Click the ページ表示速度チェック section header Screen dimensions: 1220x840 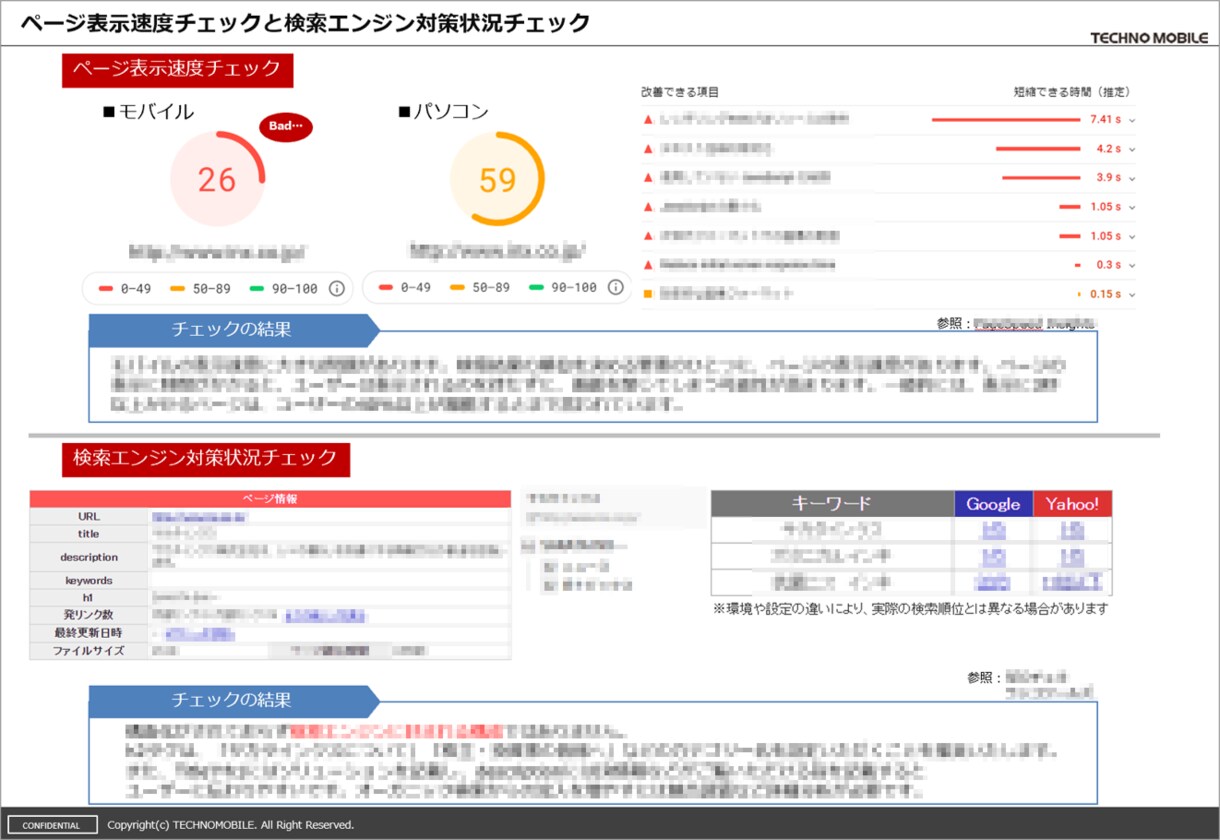[177, 71]
